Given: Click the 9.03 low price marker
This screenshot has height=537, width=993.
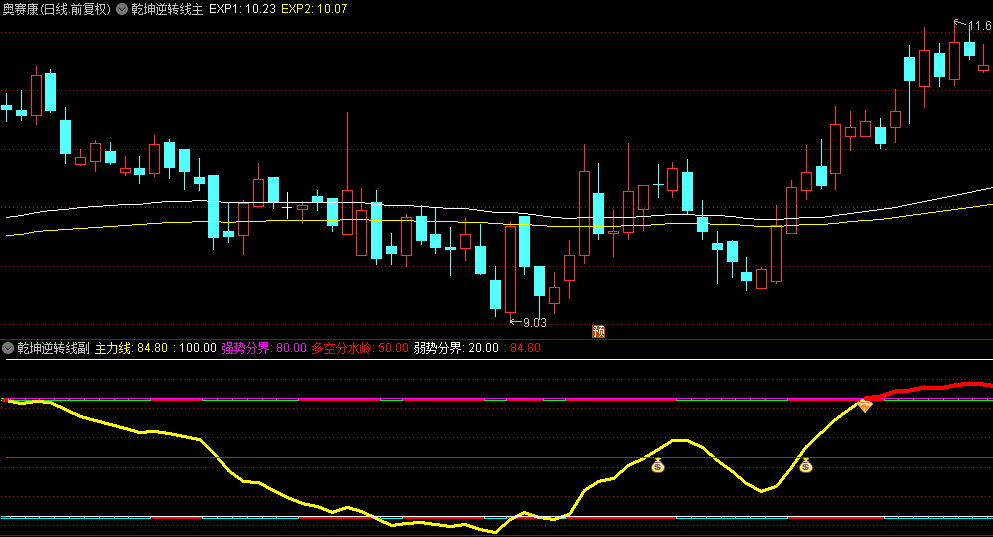Looking at the screenshot, I should 528,322.
